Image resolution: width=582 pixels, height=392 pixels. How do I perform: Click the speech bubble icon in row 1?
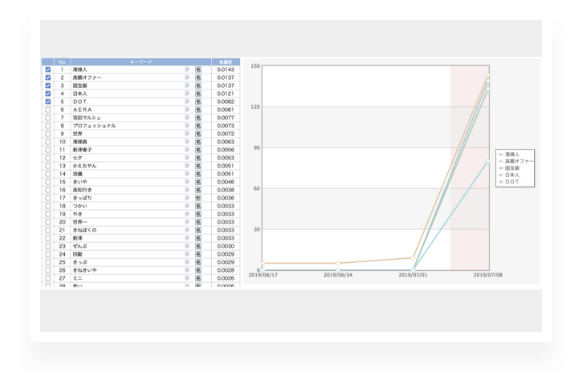[187, 69]
